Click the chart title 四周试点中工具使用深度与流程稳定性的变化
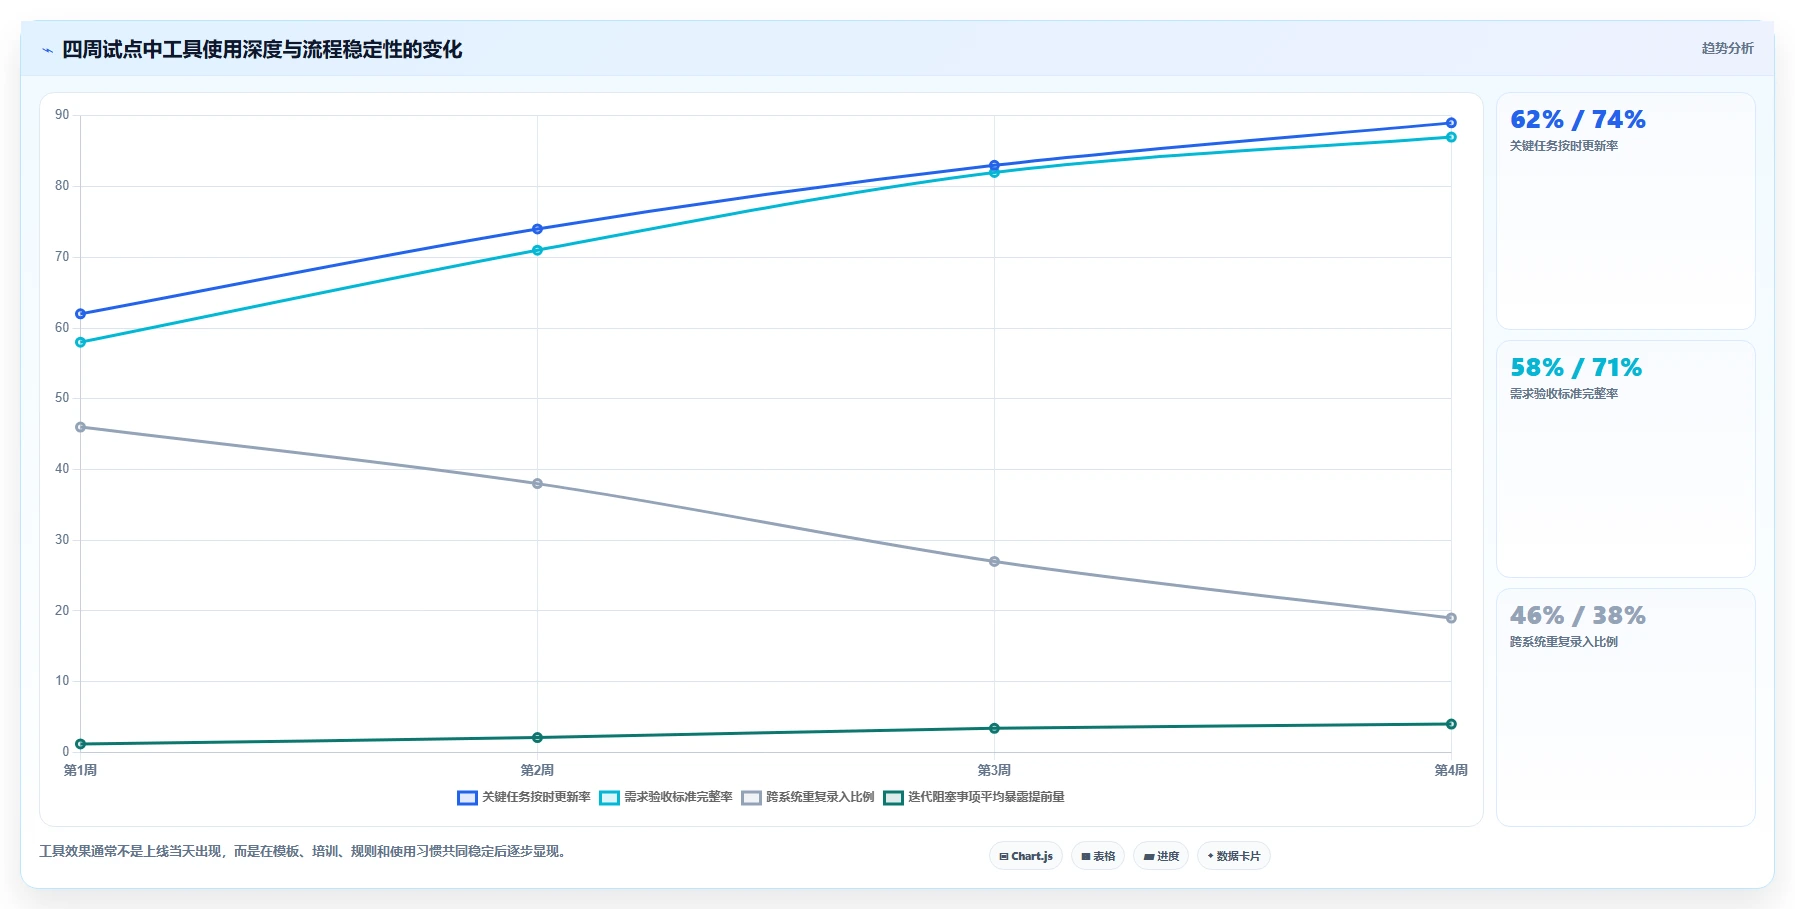 [262, 50]
